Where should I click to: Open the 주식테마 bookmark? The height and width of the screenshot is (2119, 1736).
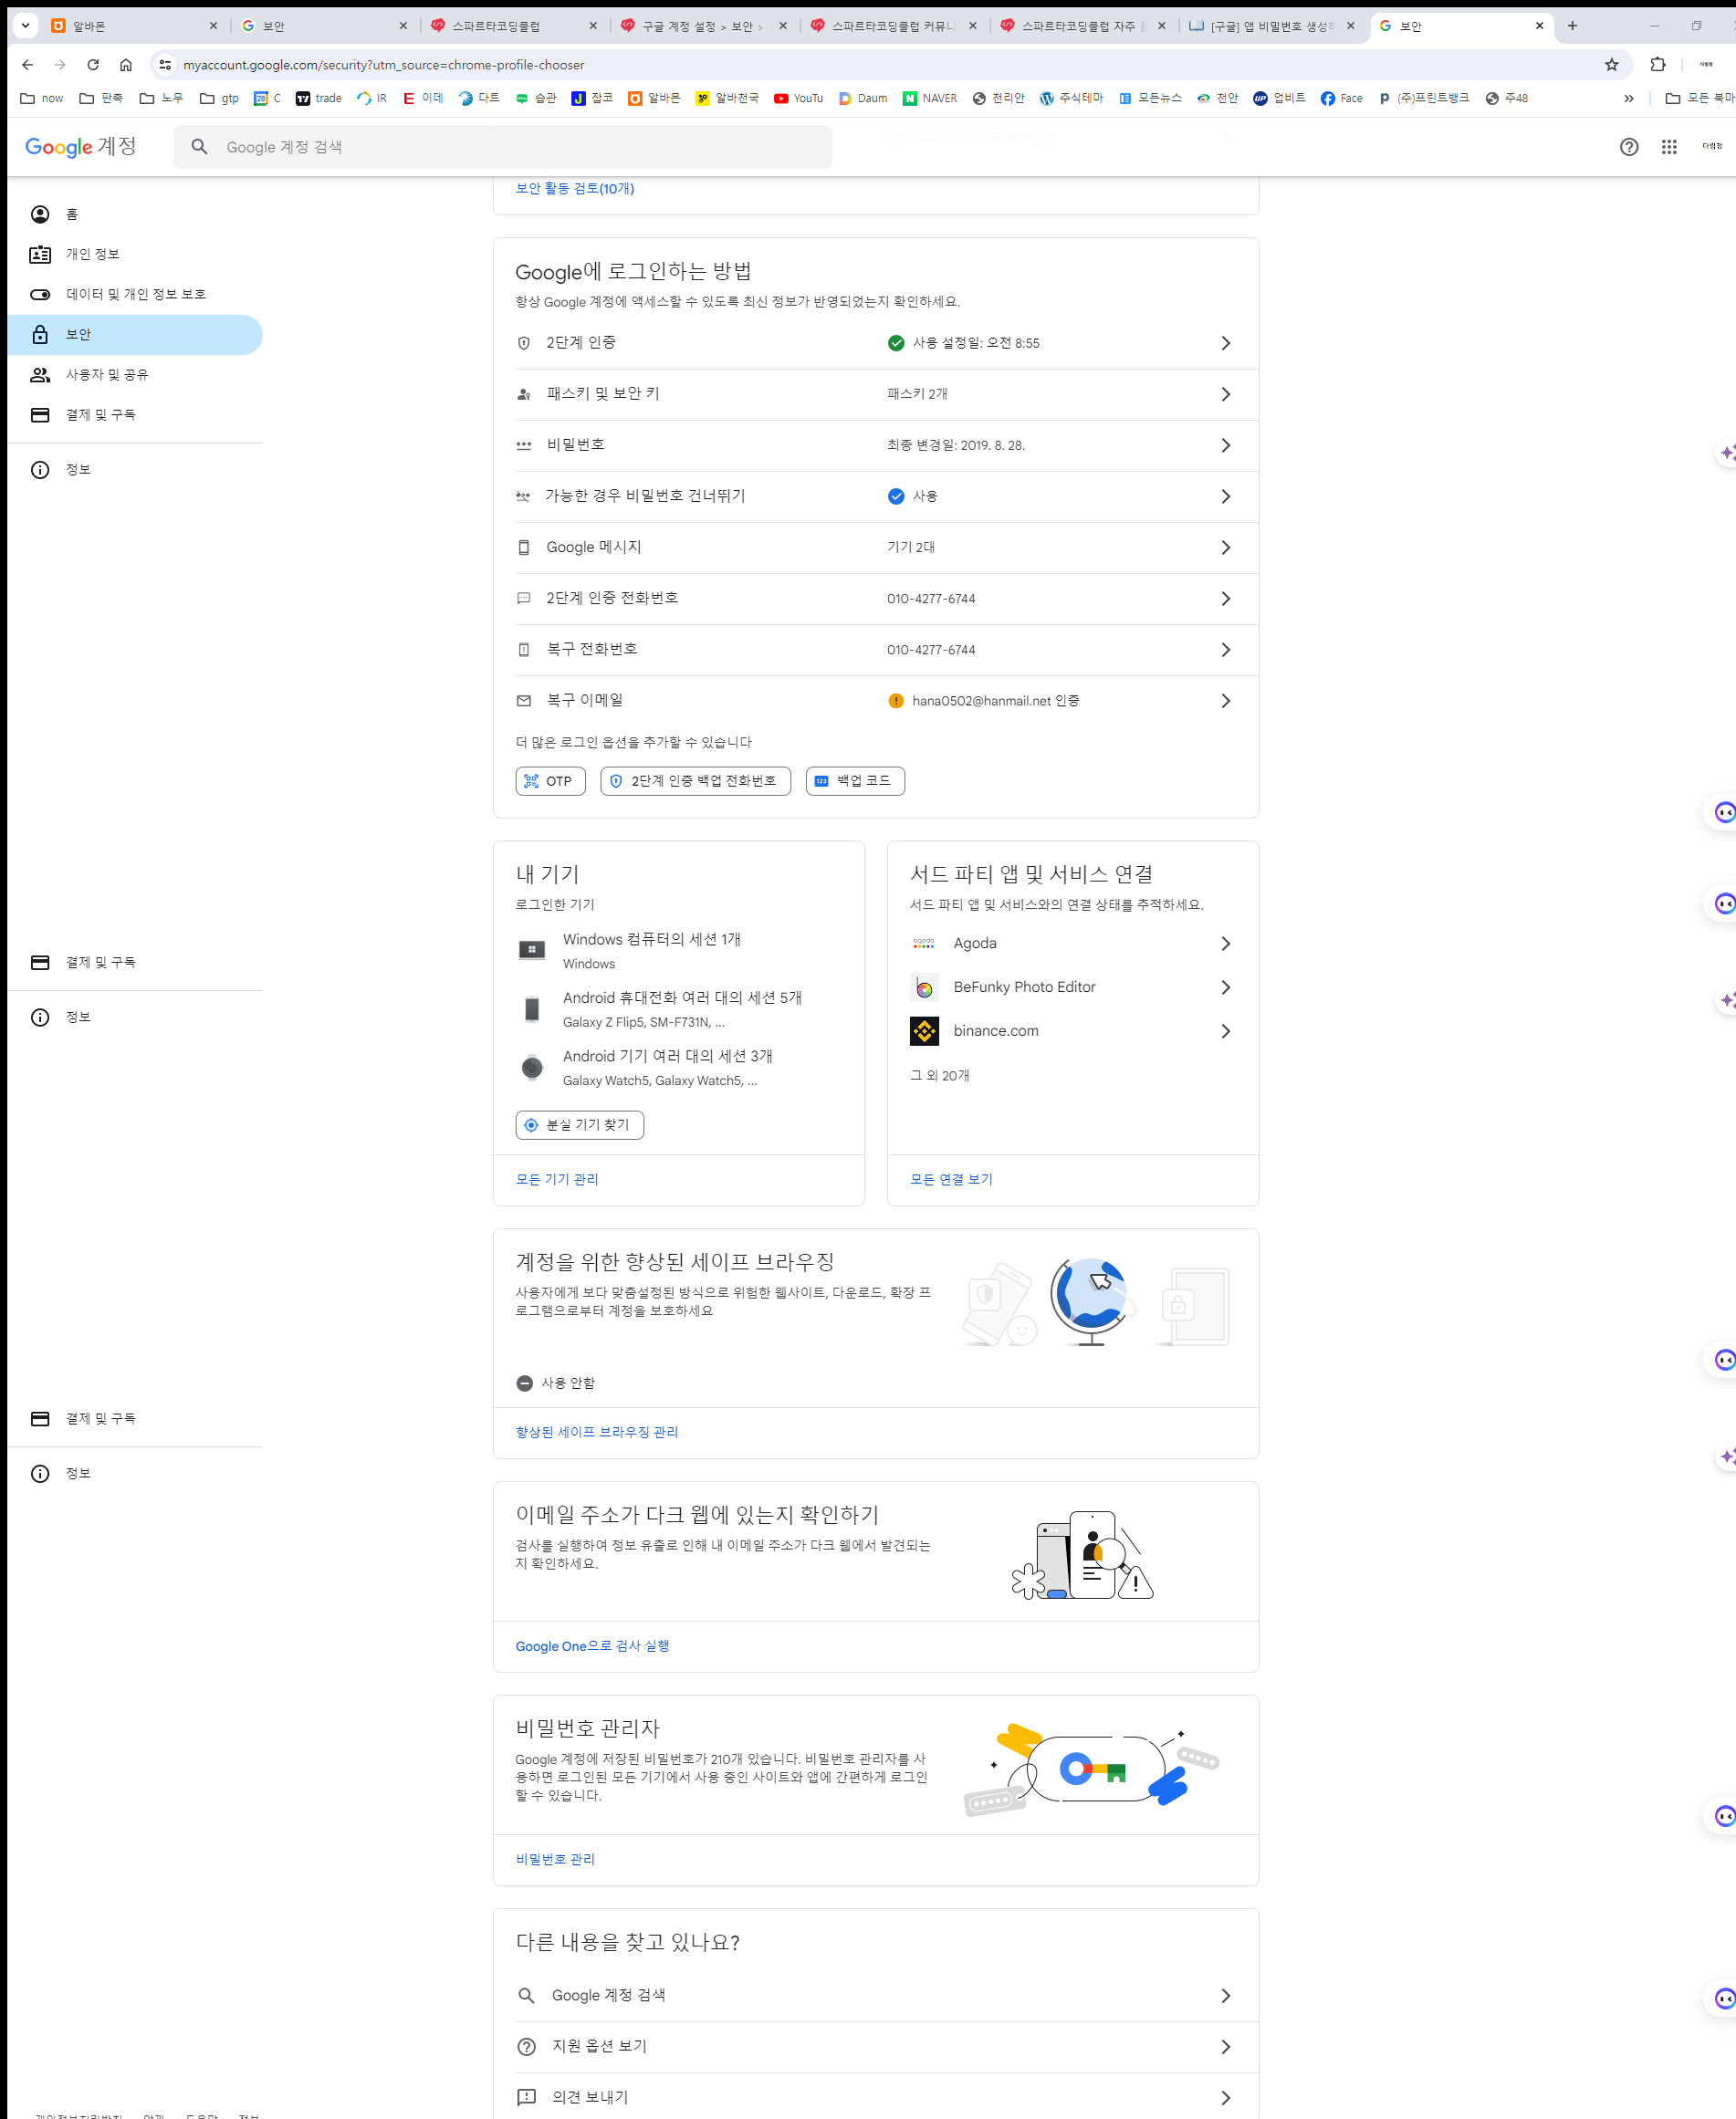pos(1071,98)
